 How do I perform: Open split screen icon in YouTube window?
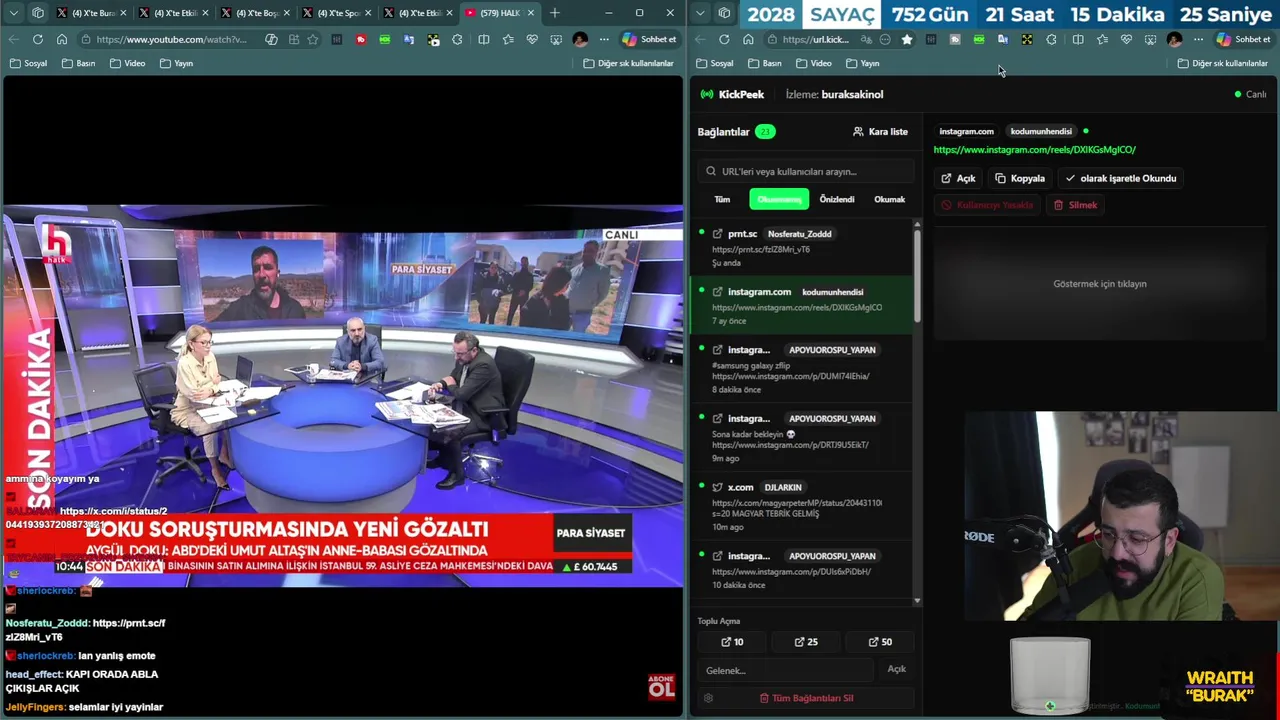point(483,39)
